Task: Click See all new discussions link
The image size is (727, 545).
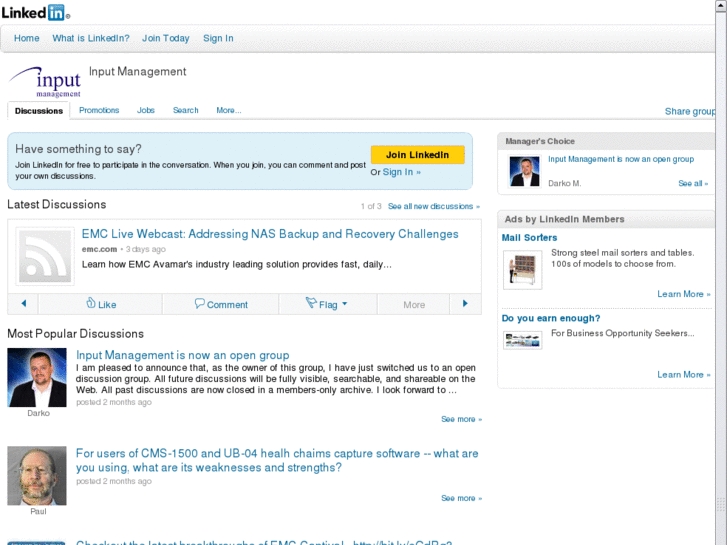Action: pos(434,206)
